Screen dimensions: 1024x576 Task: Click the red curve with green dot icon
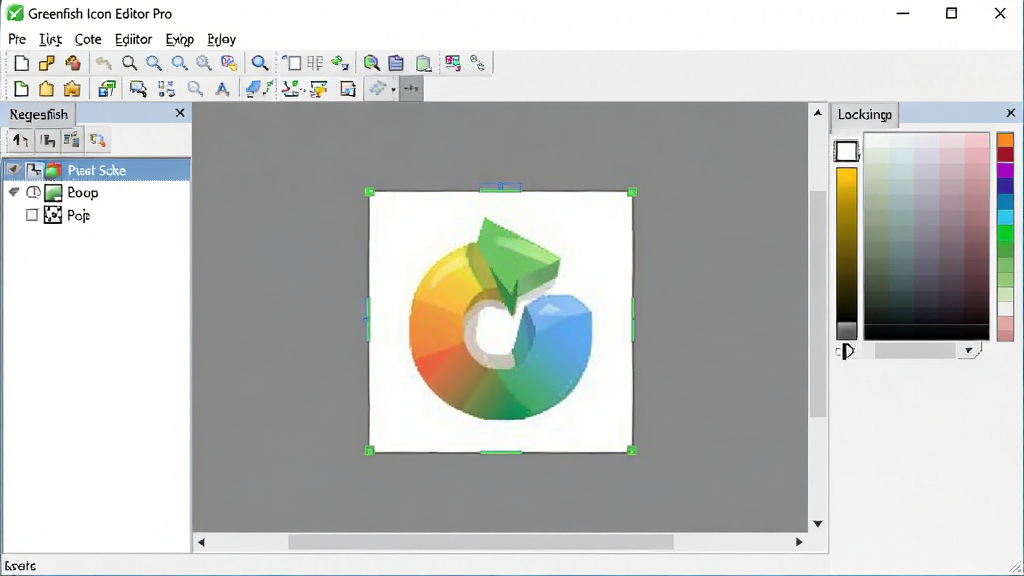click(291, 88)
